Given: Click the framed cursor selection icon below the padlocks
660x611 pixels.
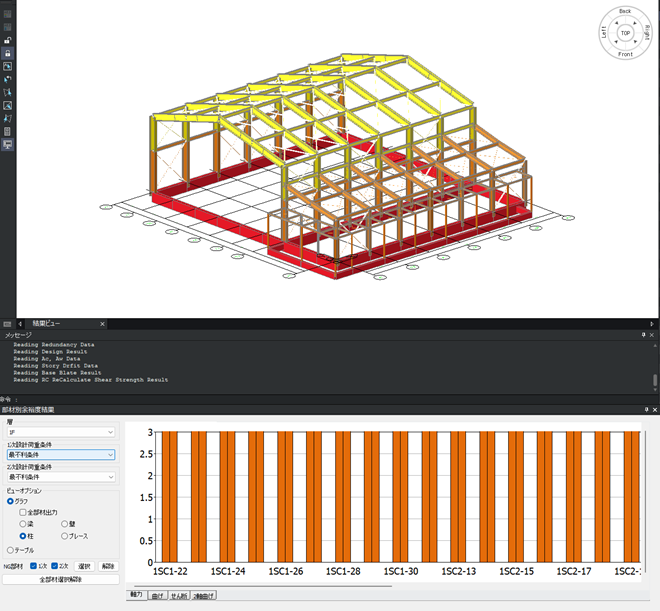Looking at the screenshot, I should pos(7,66).
